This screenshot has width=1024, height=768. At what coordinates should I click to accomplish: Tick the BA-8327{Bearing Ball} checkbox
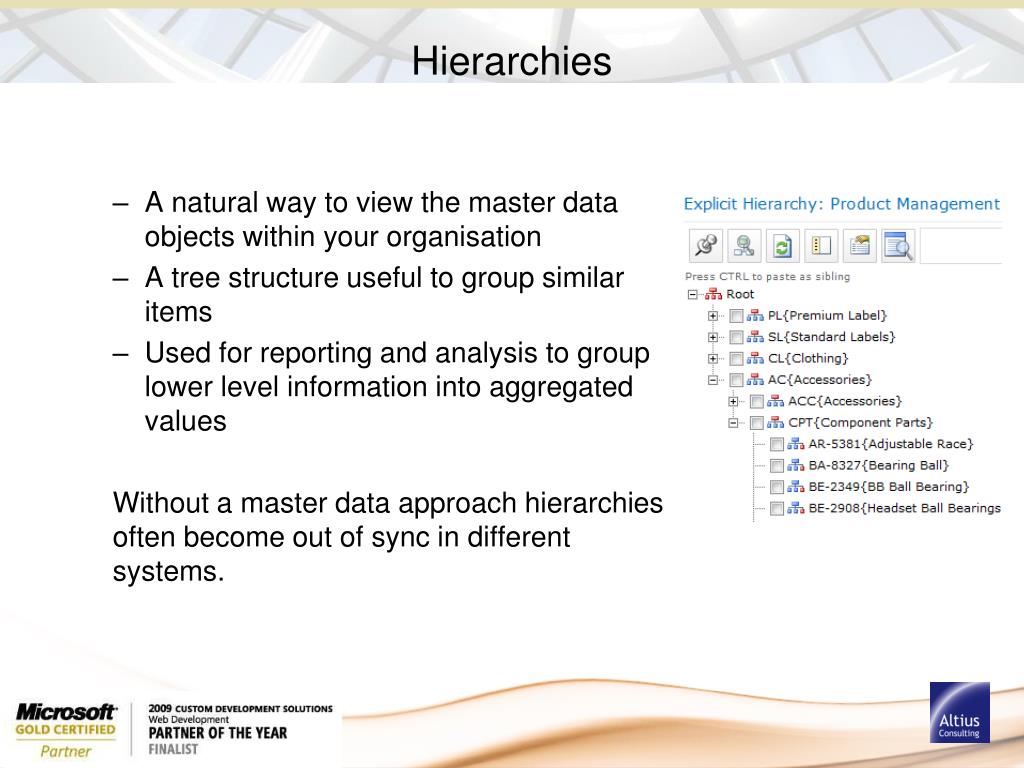coord(776,466)
